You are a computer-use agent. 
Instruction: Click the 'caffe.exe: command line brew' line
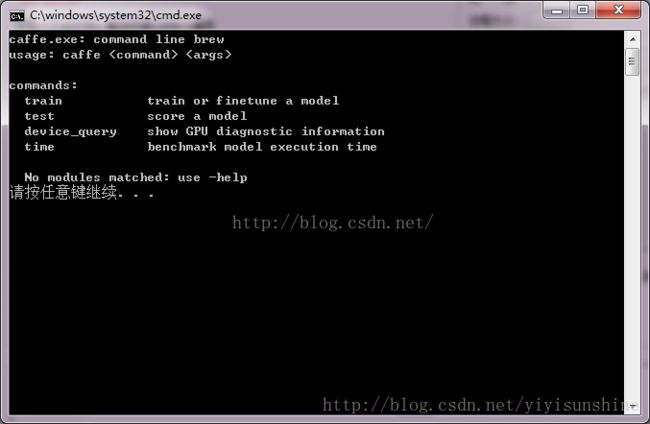pyautogui.click(x=117, y=39)
